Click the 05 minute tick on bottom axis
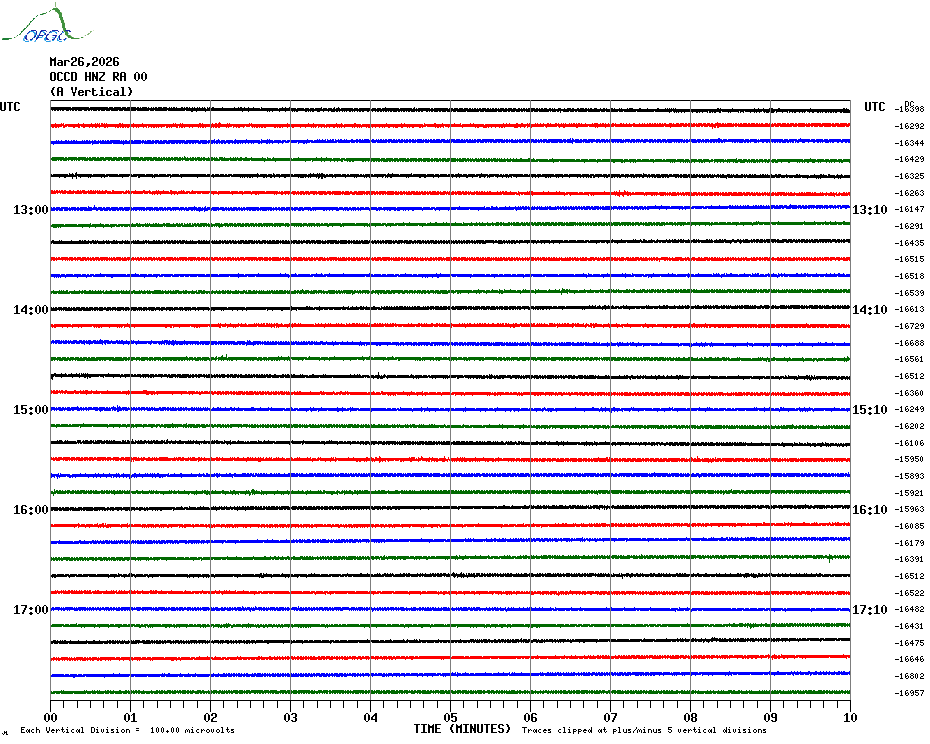 click(450, 717)
